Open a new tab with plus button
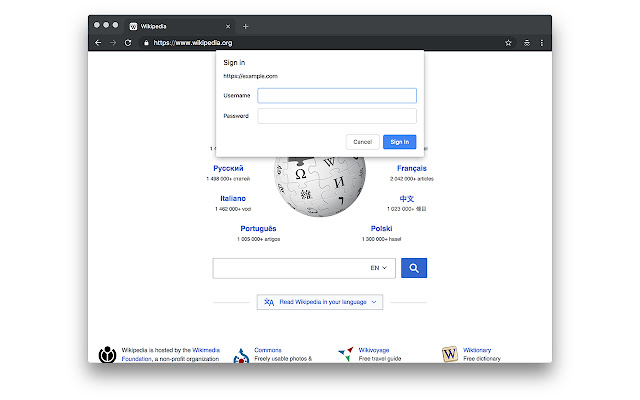The height and width of the screenshot is (400, 640). pyautogui.click(x=245, y=27)
